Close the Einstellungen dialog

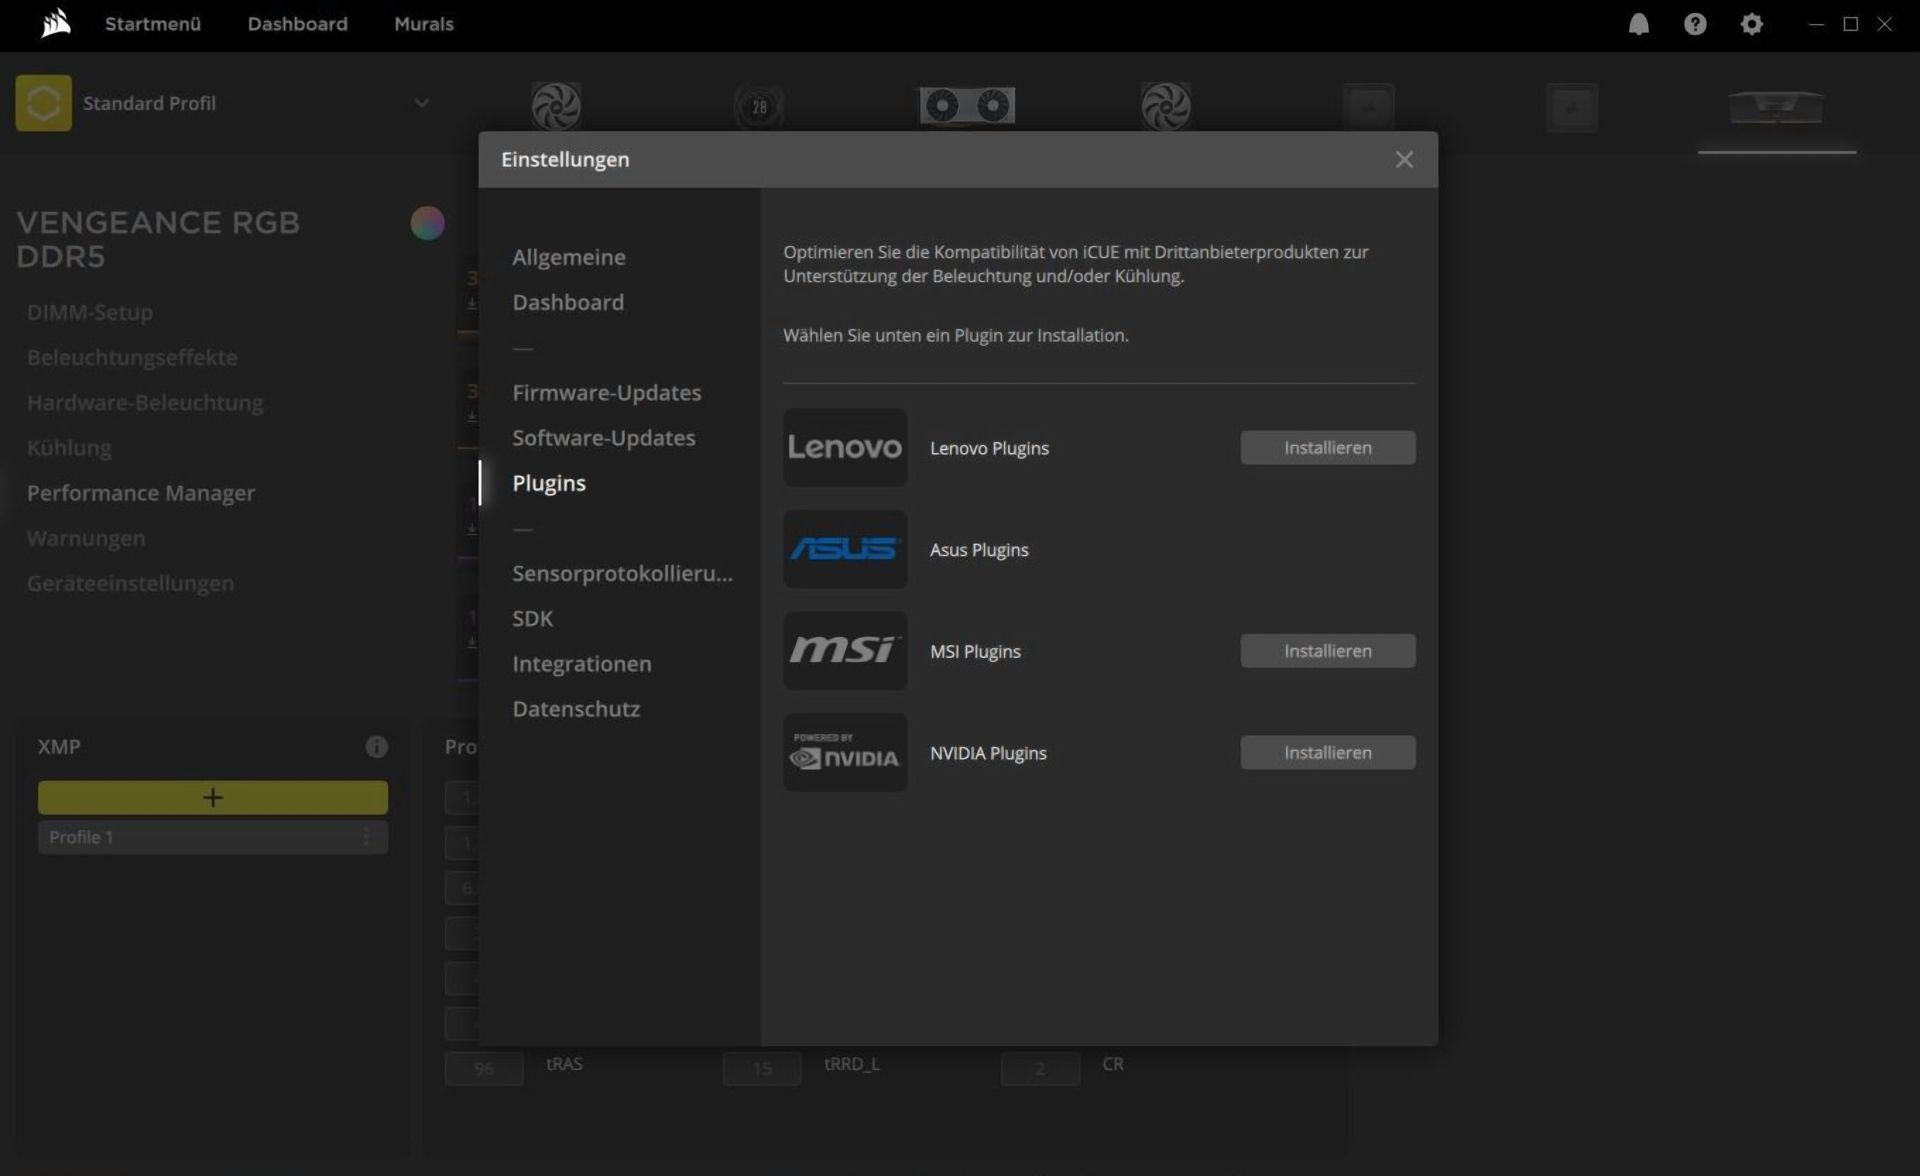click(x=1404, y=160)
